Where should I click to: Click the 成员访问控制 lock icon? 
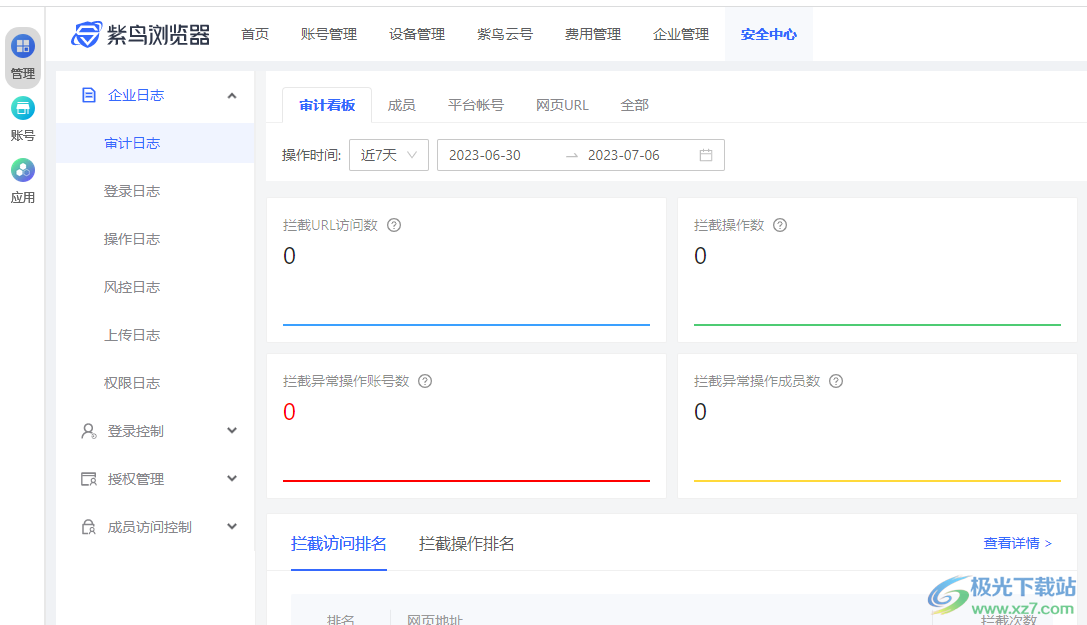[89, 527]
